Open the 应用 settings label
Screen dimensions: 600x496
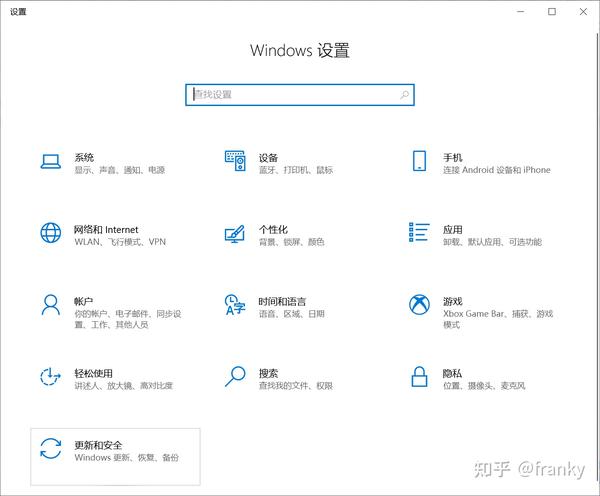[453, 230]
